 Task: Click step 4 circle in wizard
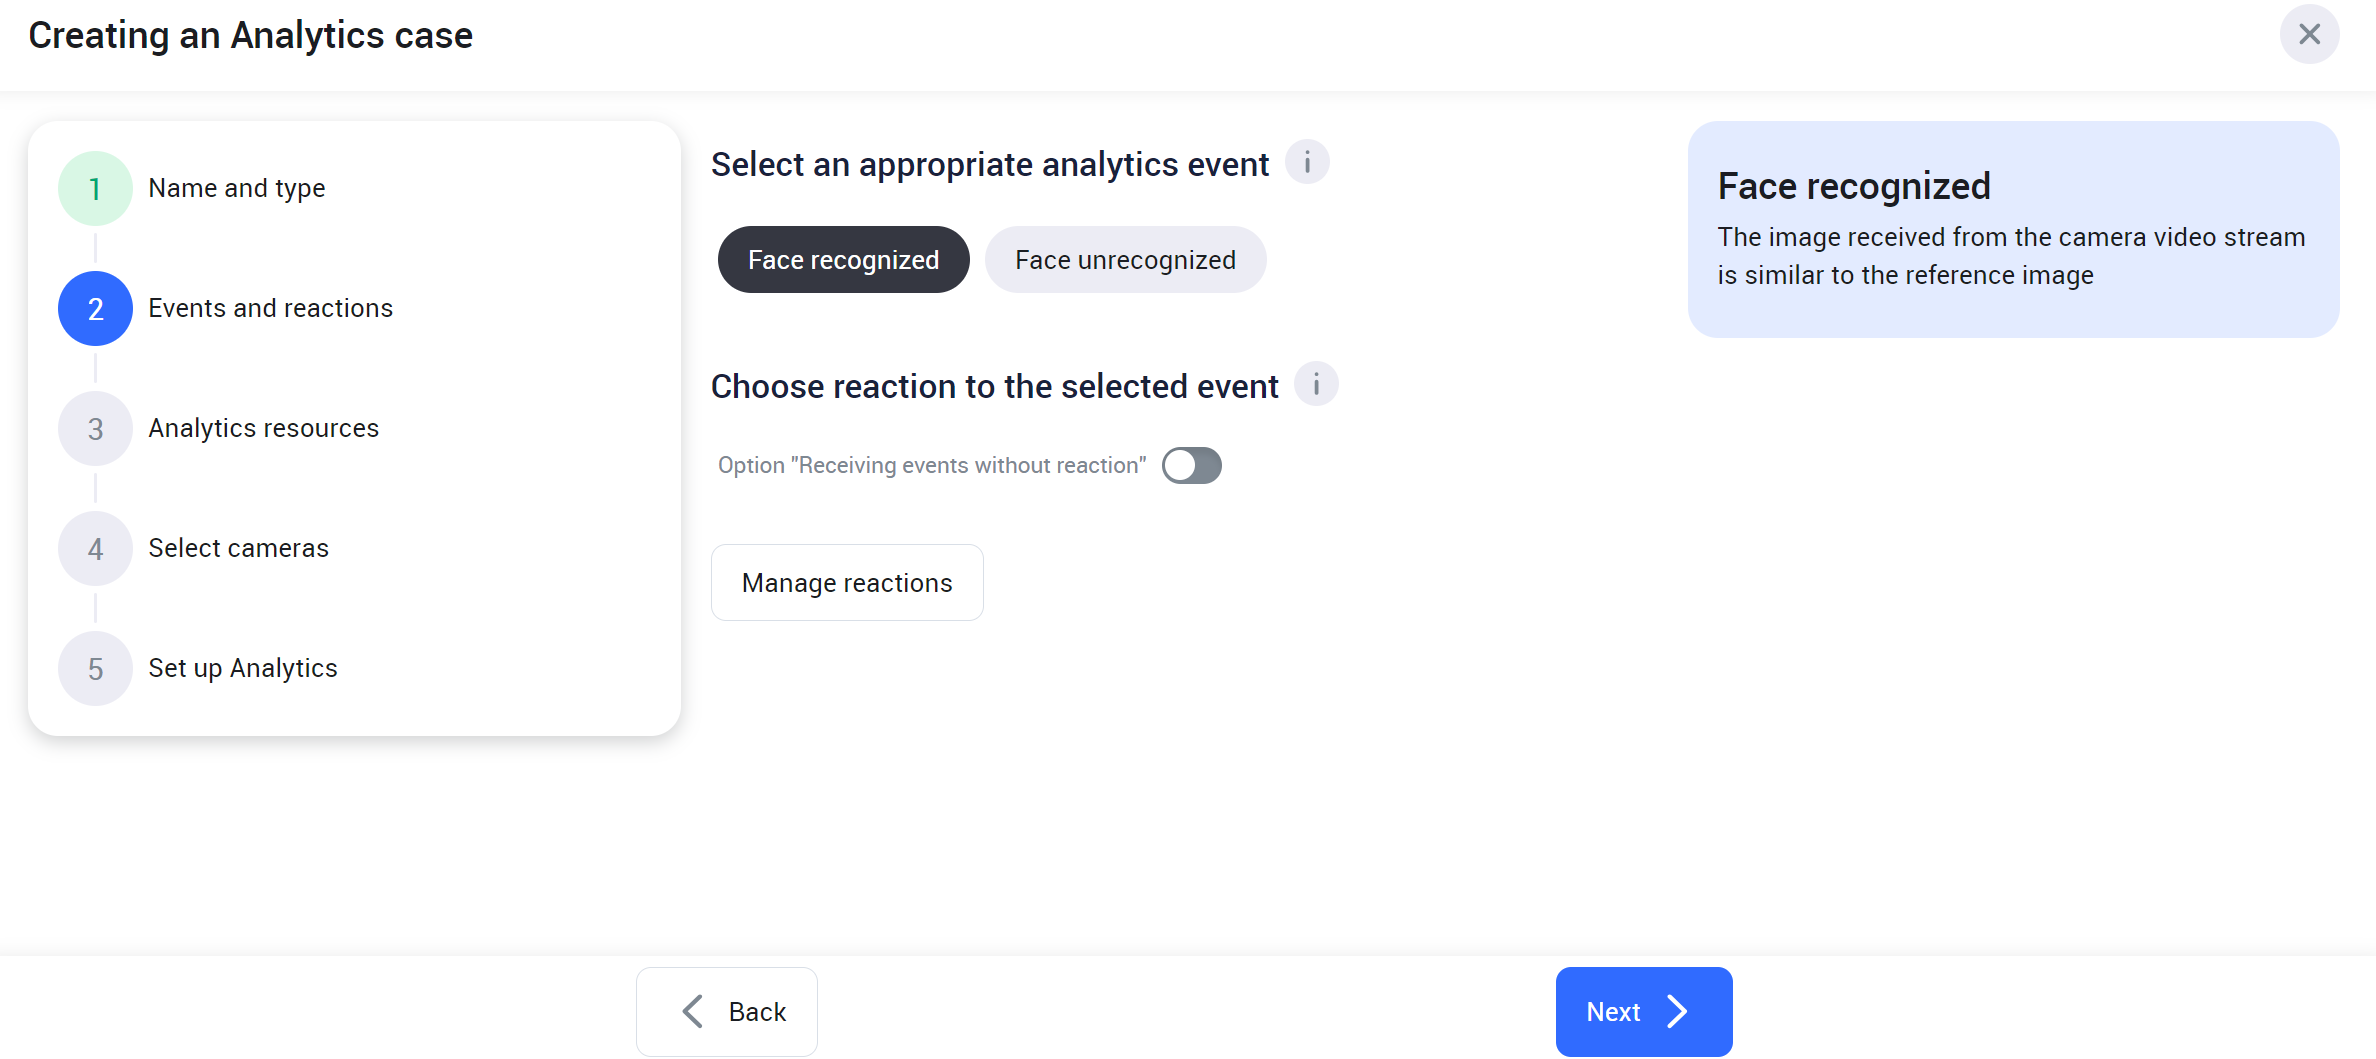[95, 549]
